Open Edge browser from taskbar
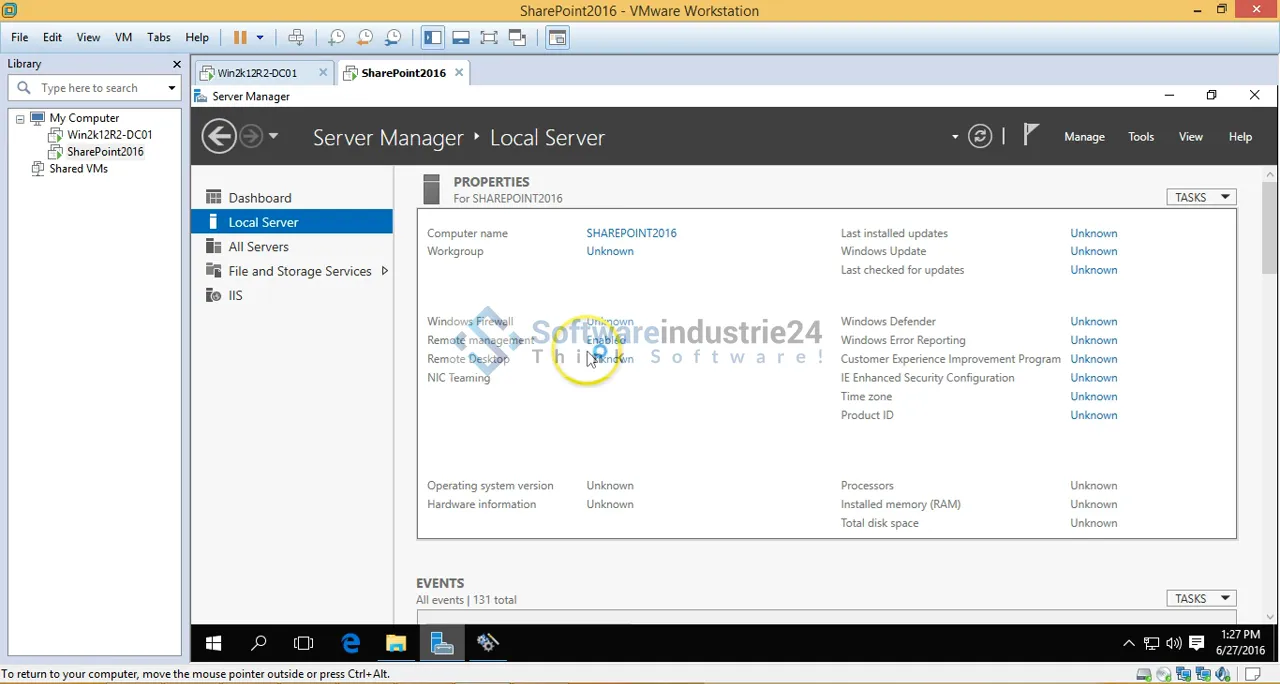This screenshot has width=1280, height=684. [350, 643]
